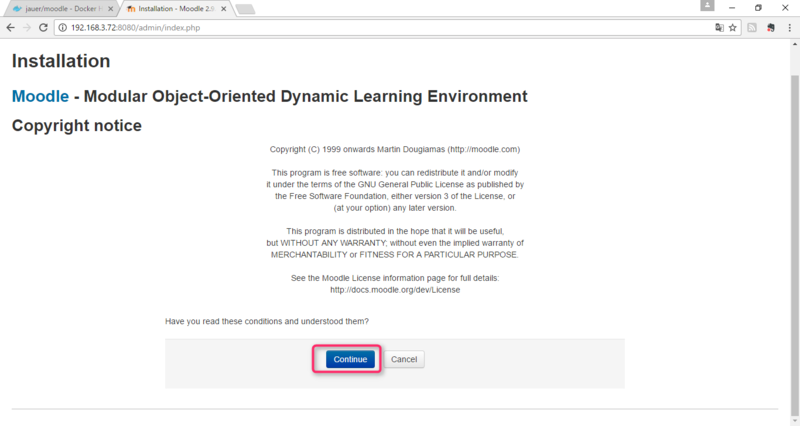The height and width of the screenshot is (426, 800).
Task: Reload the page with the refresh icon
Action: (43, 28)
